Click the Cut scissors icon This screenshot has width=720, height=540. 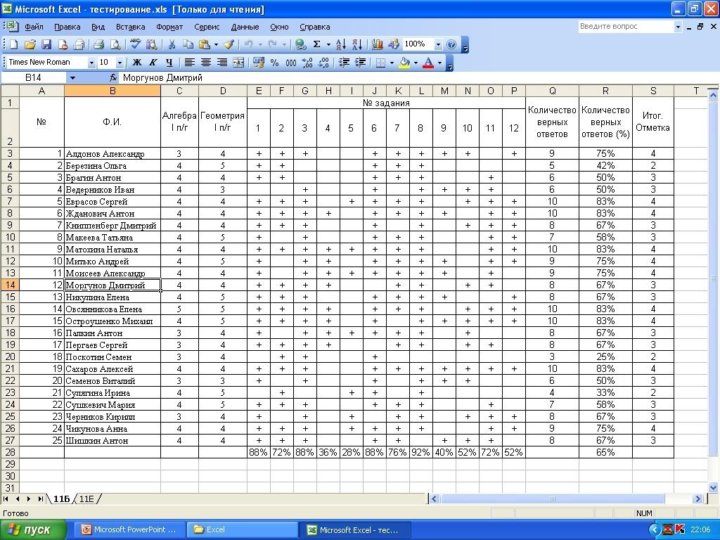pyautogui.click(x=173, y=45)
